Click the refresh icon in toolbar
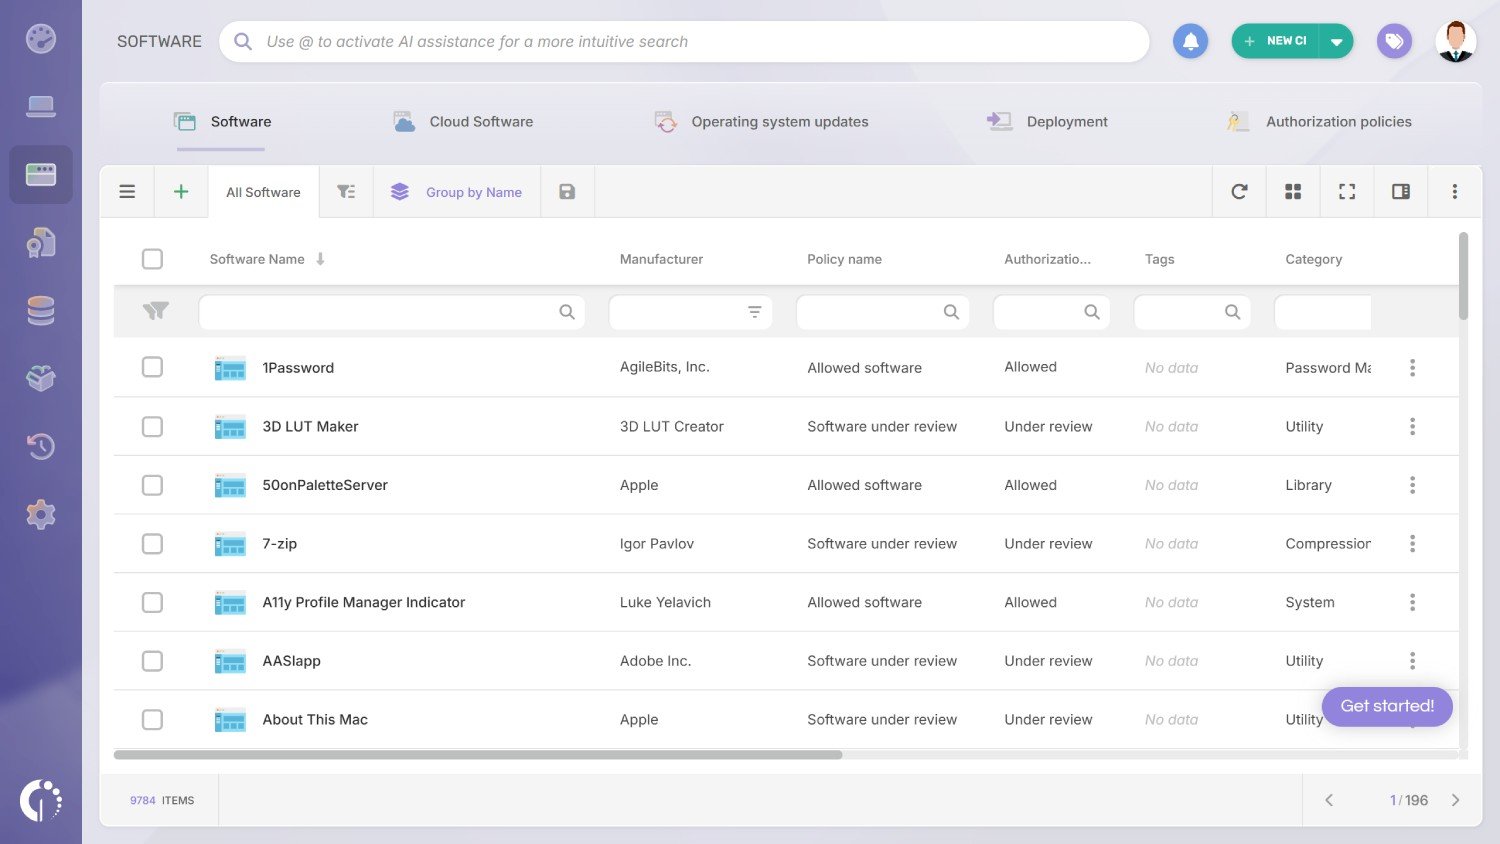This screenshot has width=1500, height=844. coord(1239,190)
